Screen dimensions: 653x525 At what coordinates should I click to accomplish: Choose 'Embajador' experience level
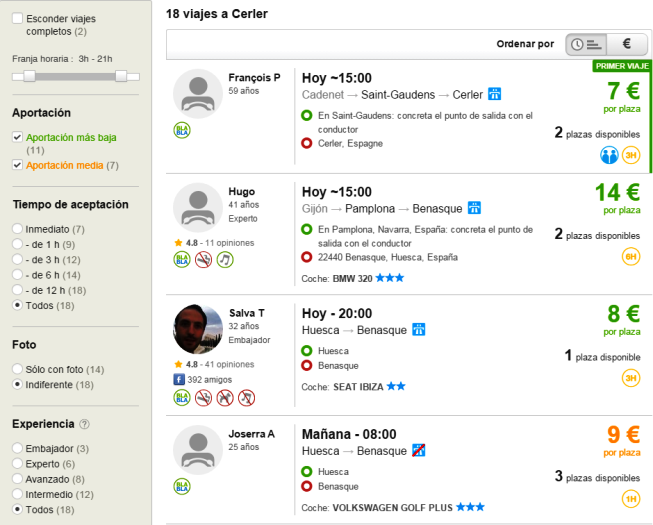point(18,449)
